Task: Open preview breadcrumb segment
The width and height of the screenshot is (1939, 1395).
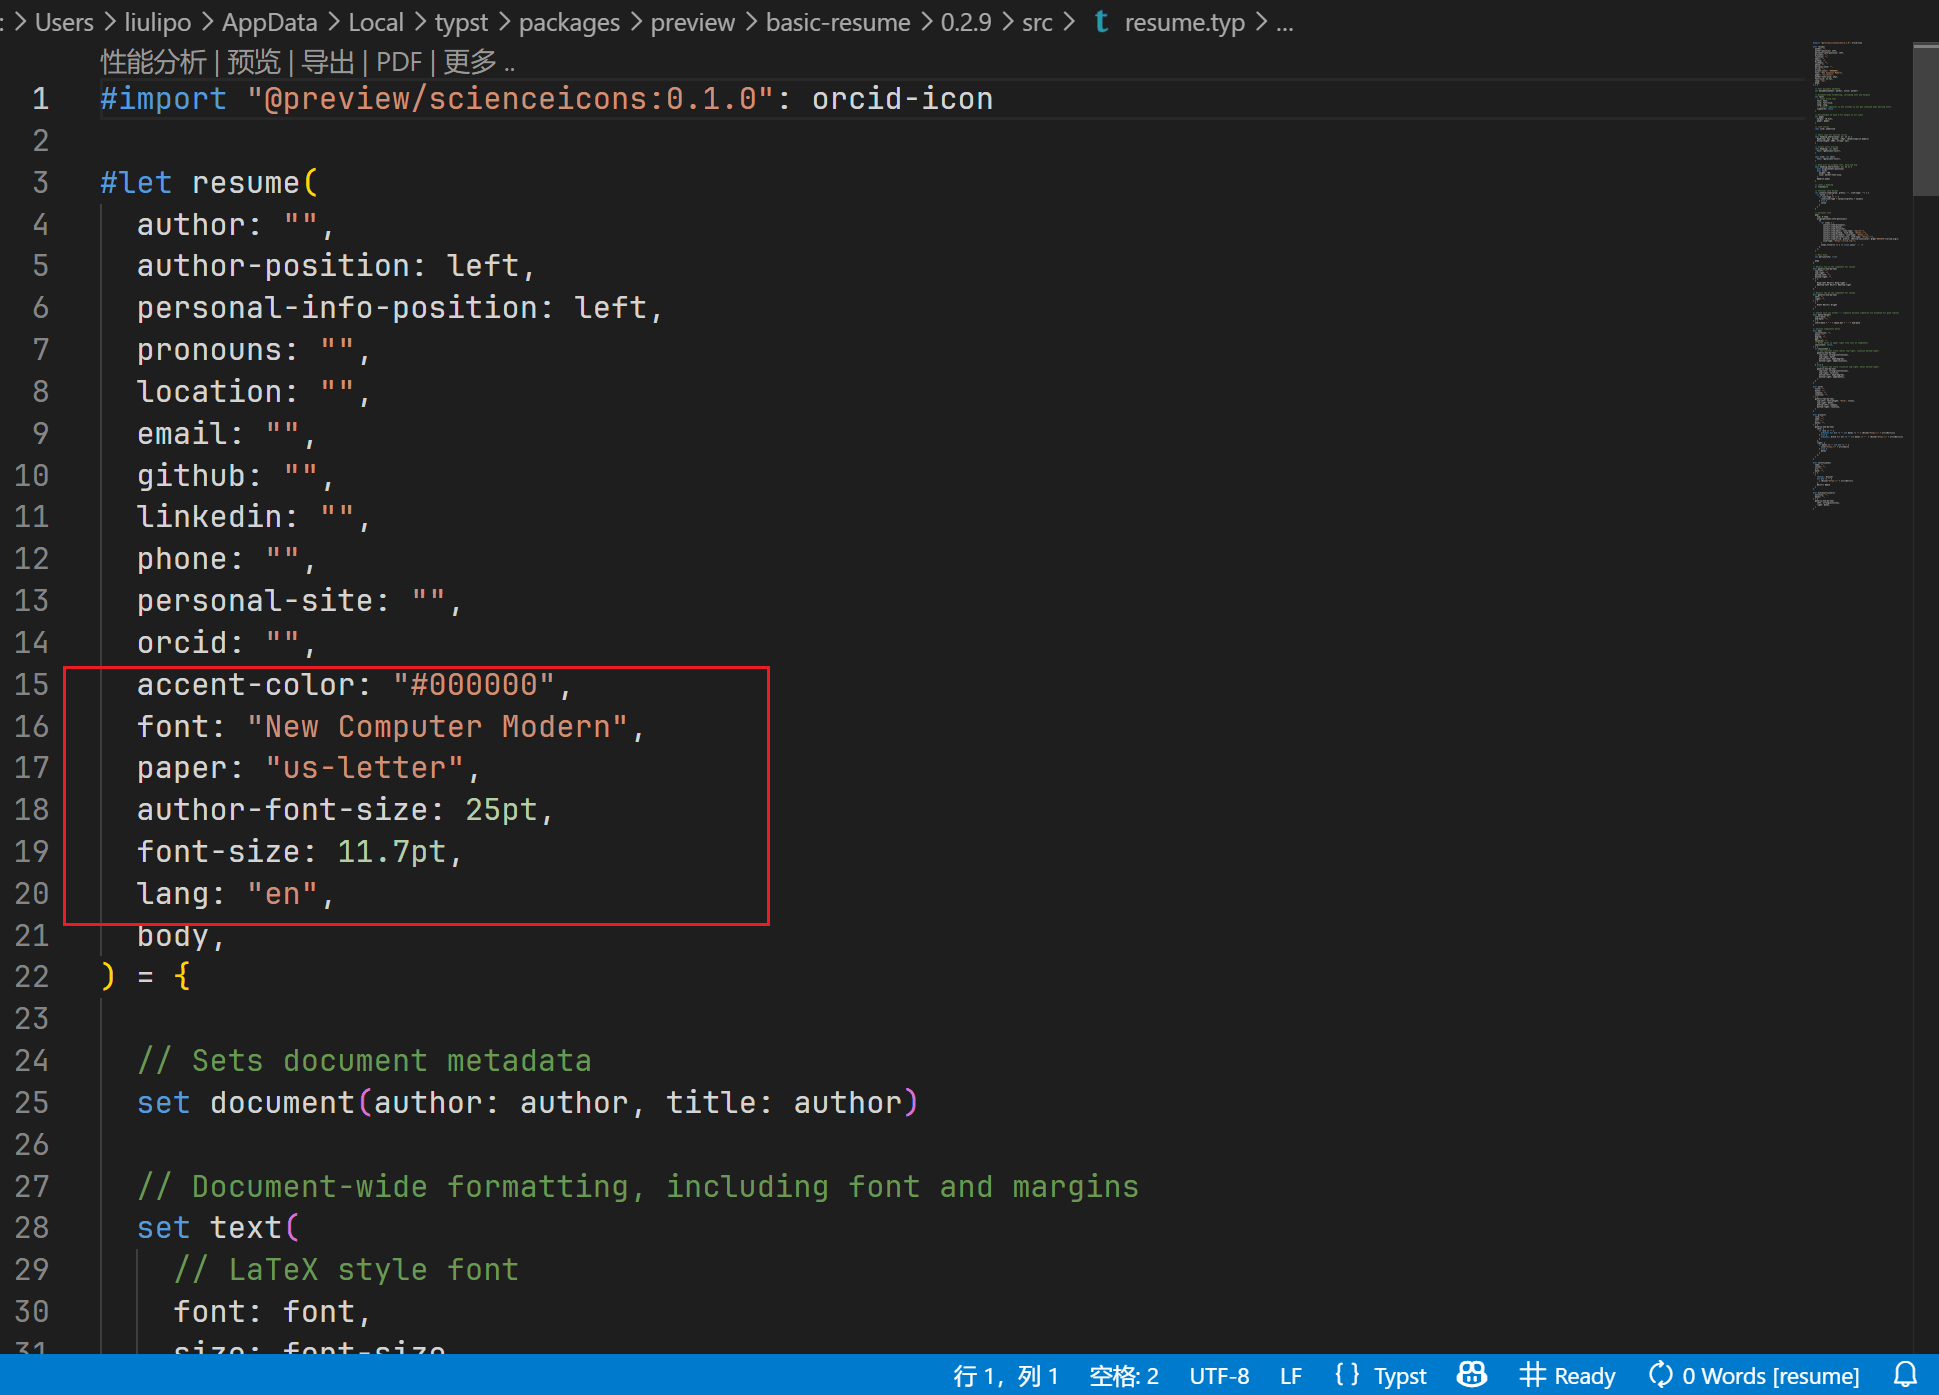Action: click(693, 22)
